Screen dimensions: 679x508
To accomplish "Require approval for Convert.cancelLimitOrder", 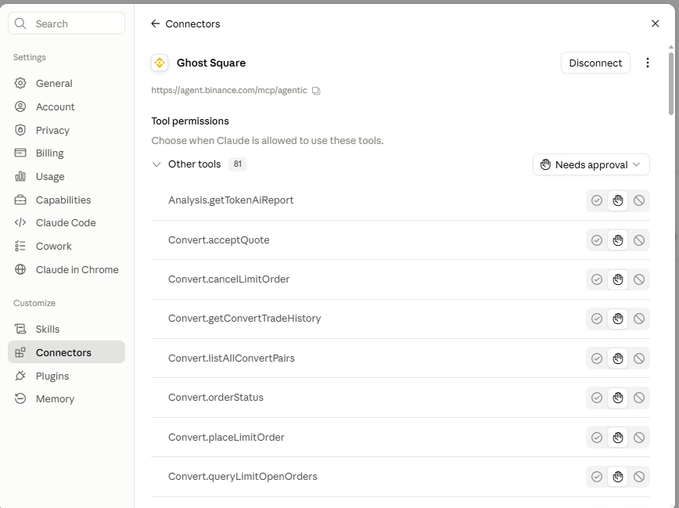I will pyautogui.click(x=618, y=279).
